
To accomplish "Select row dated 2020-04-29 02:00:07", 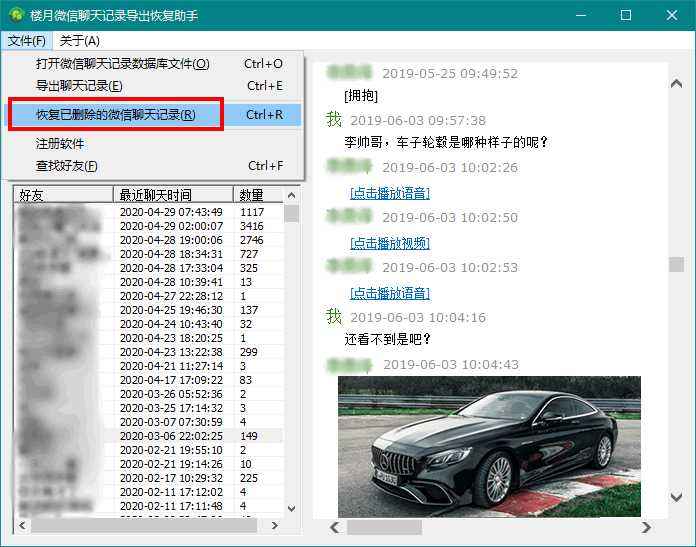I will pos(149,226).
